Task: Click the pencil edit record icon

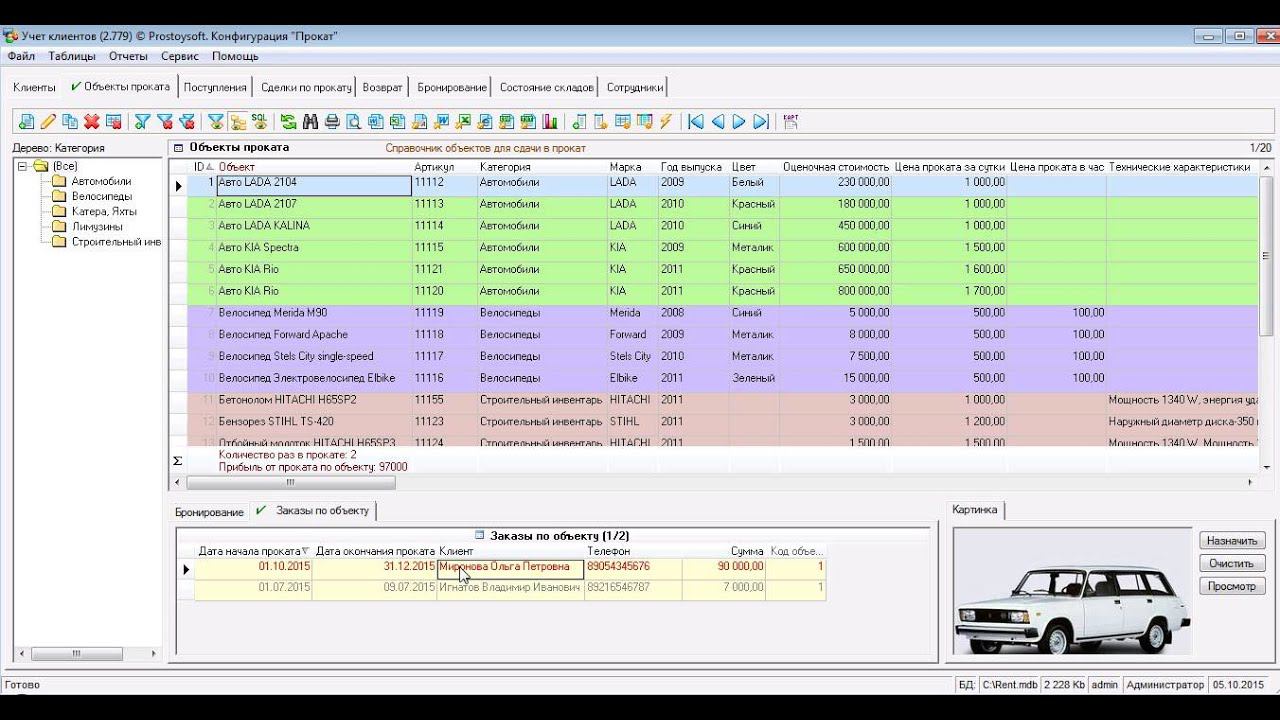Action: pyautogui.click(x=48, y=122)
